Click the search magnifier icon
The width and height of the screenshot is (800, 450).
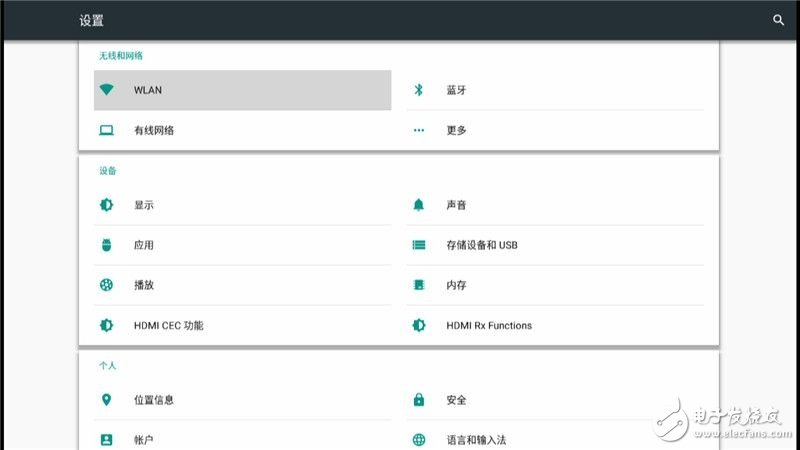tap(779, 20)
